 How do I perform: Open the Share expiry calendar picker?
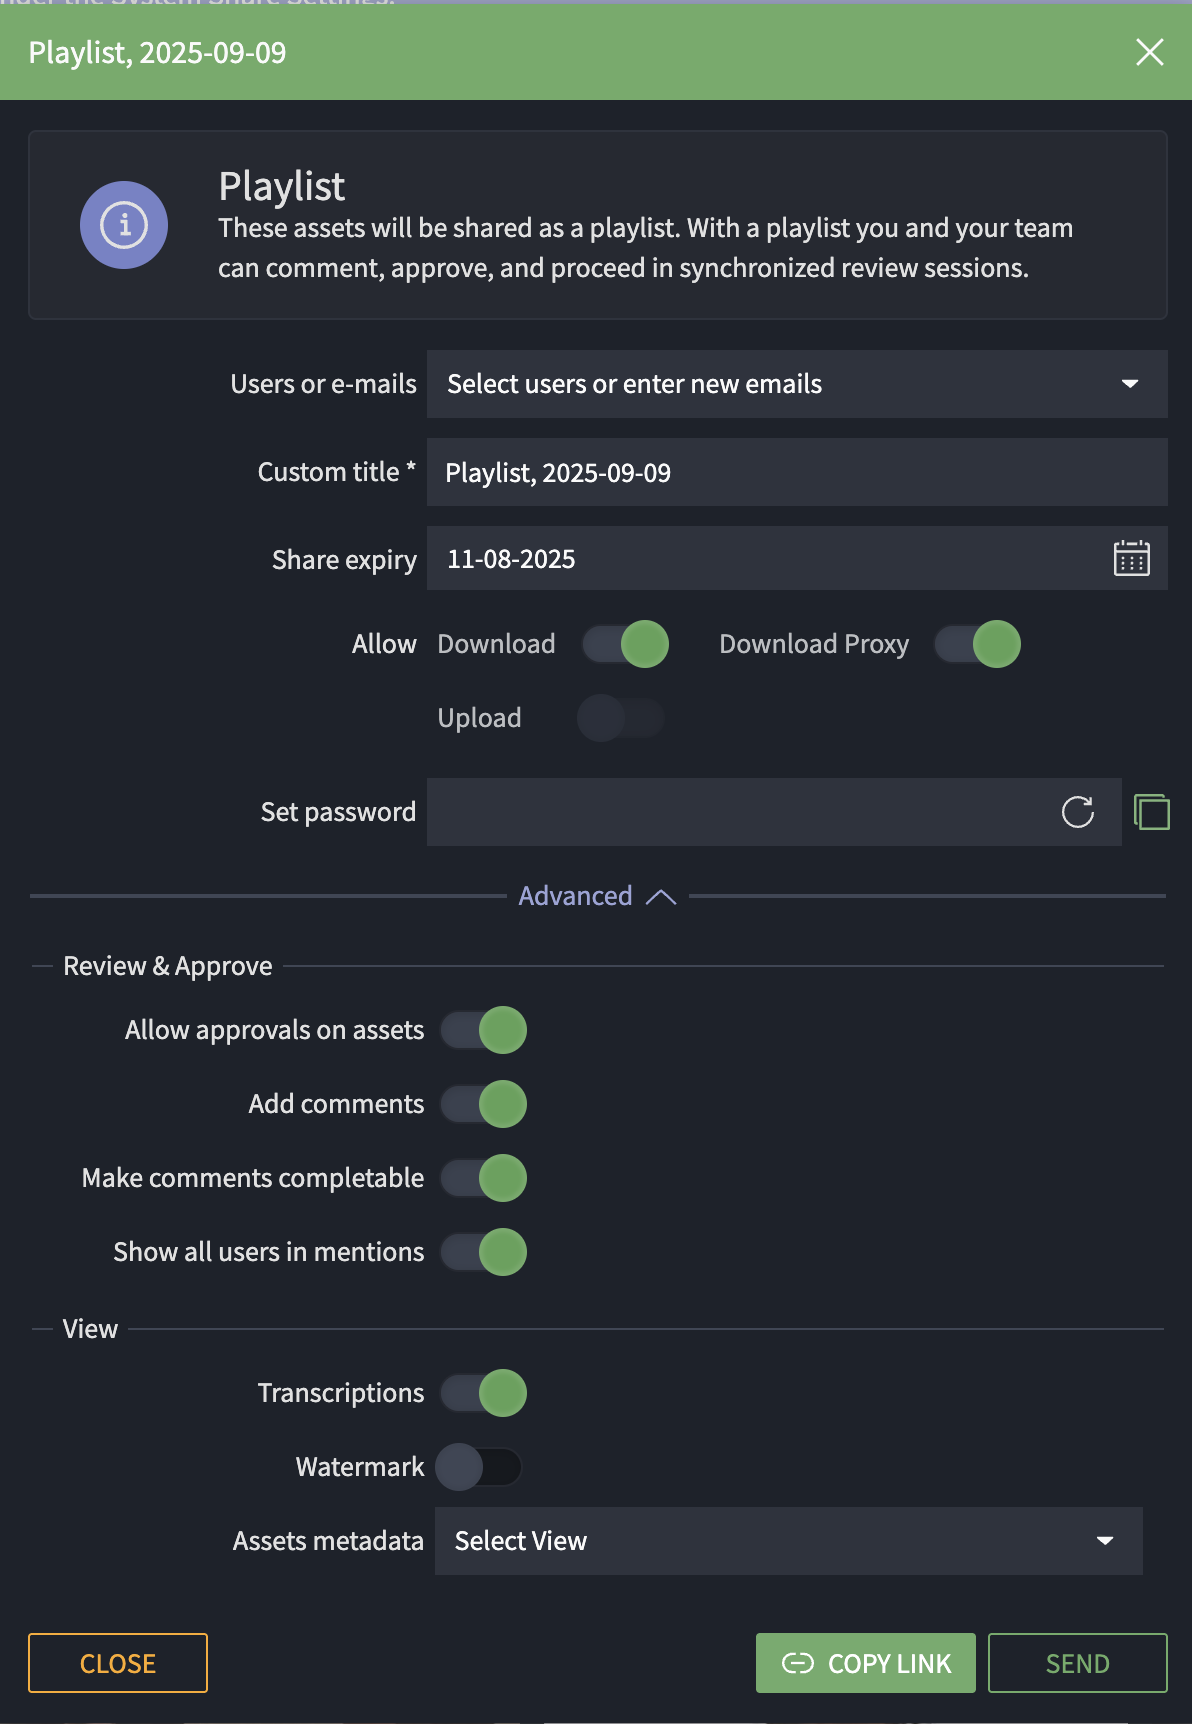1131,558
